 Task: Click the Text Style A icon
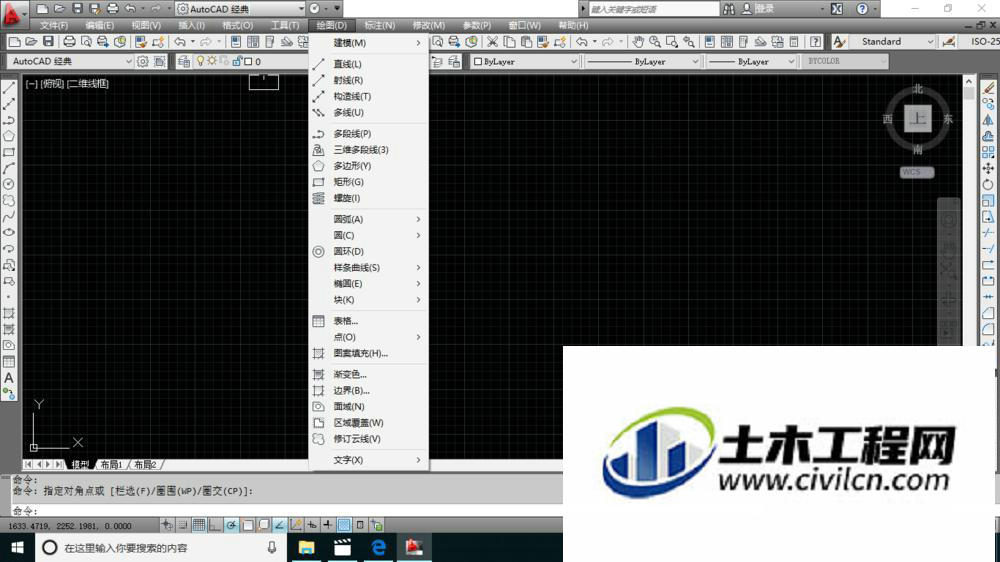(839, 42)
